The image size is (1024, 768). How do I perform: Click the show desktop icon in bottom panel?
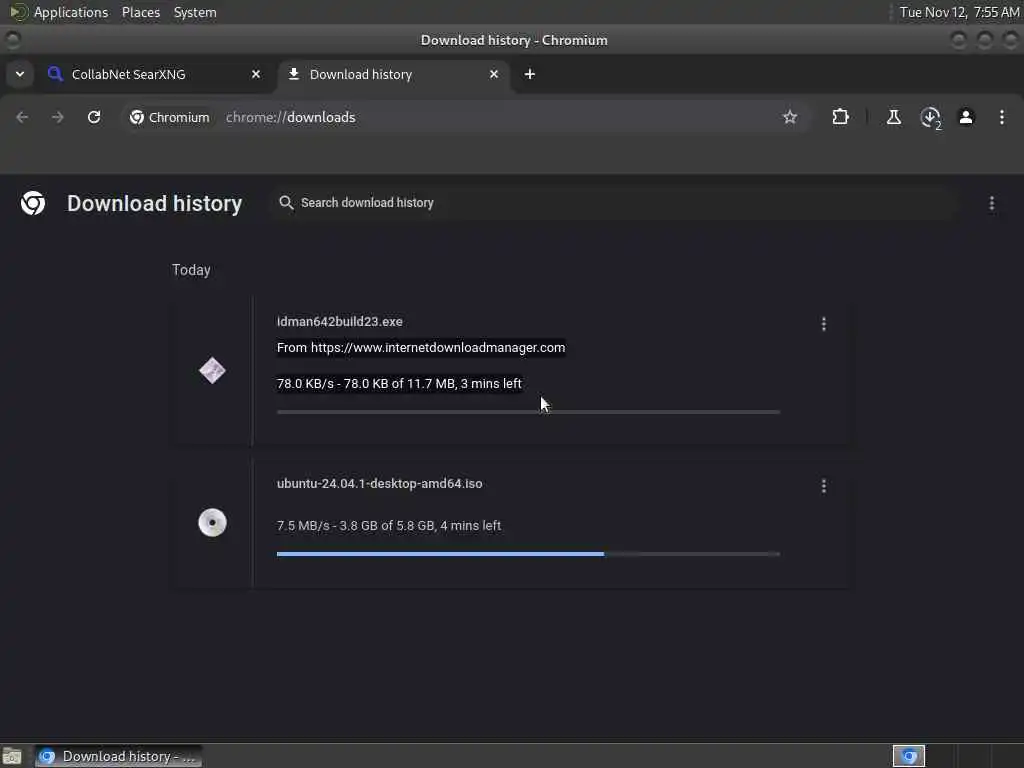[12, 756]
